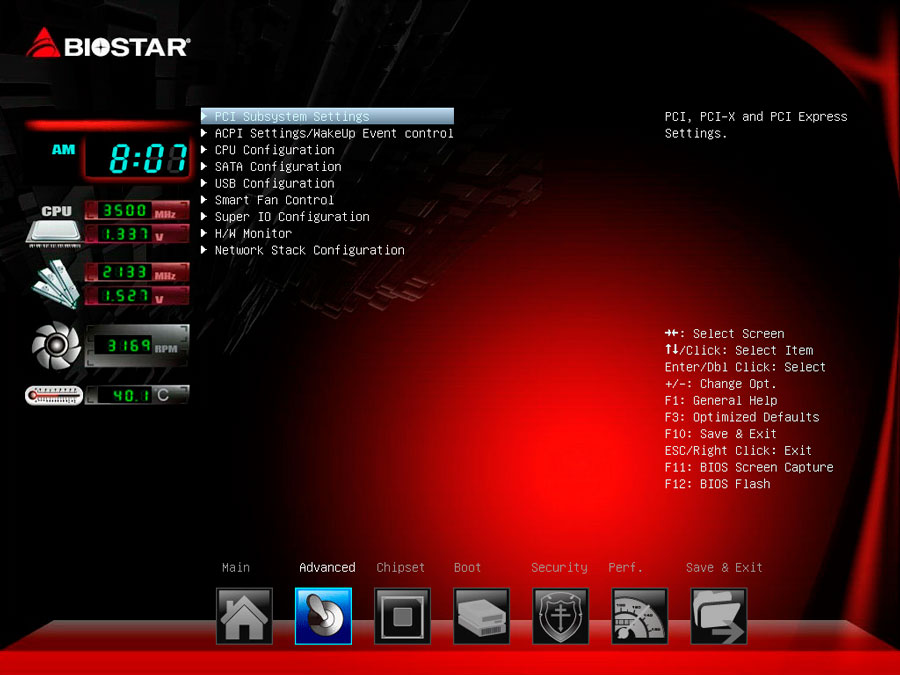Open SATA Configuration submenu
This screenshot has height=675, width=900.
(271, 166)
